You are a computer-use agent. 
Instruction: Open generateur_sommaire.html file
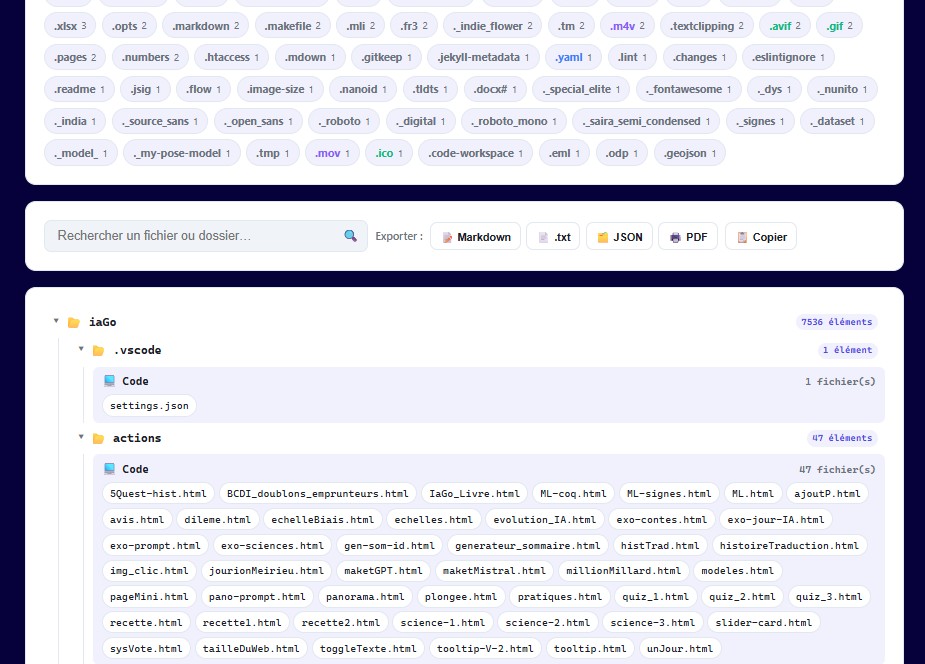click(527, 545)
